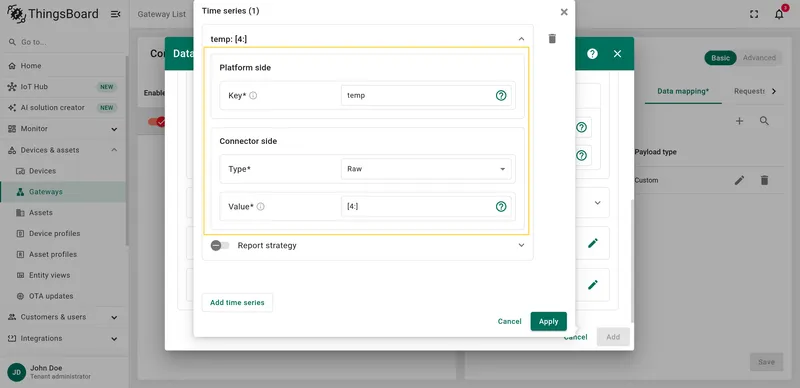800x388 pixels.
Task: Delete the Custom payload mapping row
Action: (x=764, y=180)
